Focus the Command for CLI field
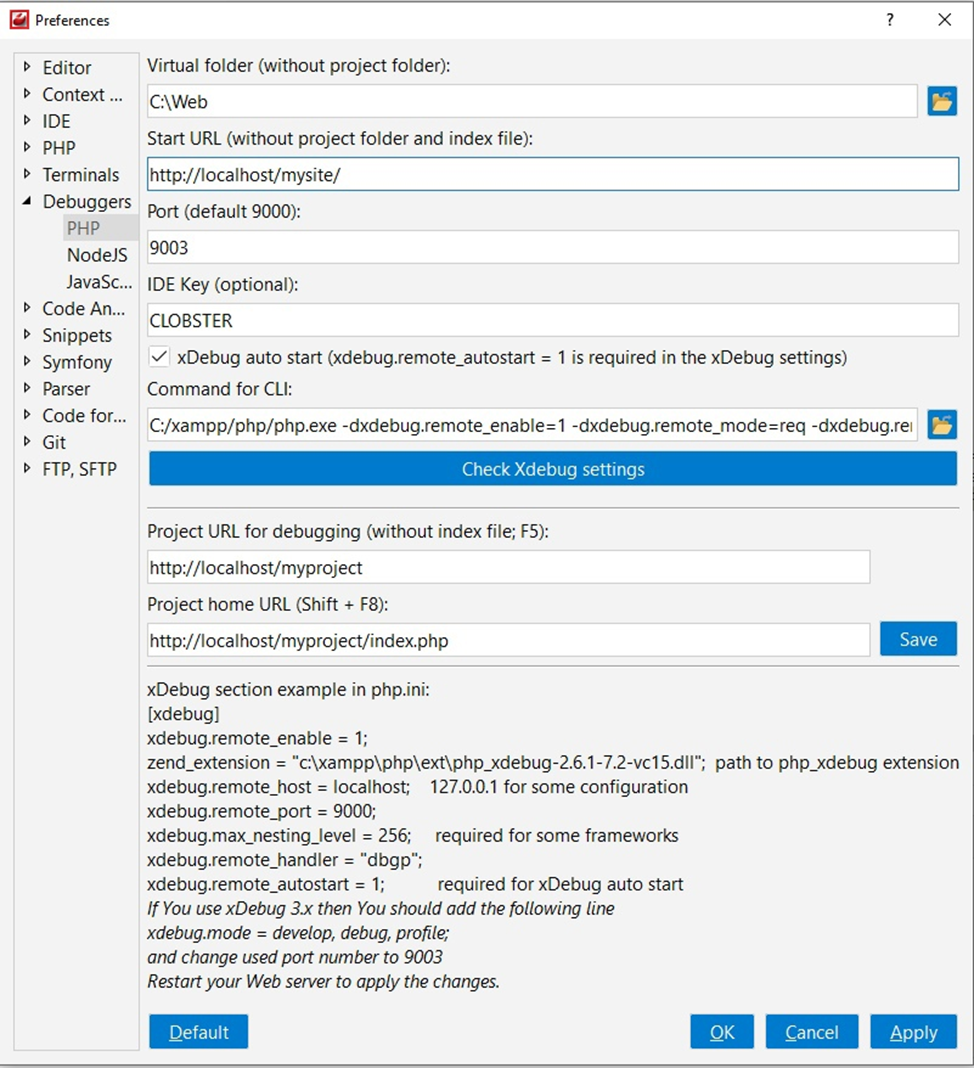 click(x=532, y=425)
